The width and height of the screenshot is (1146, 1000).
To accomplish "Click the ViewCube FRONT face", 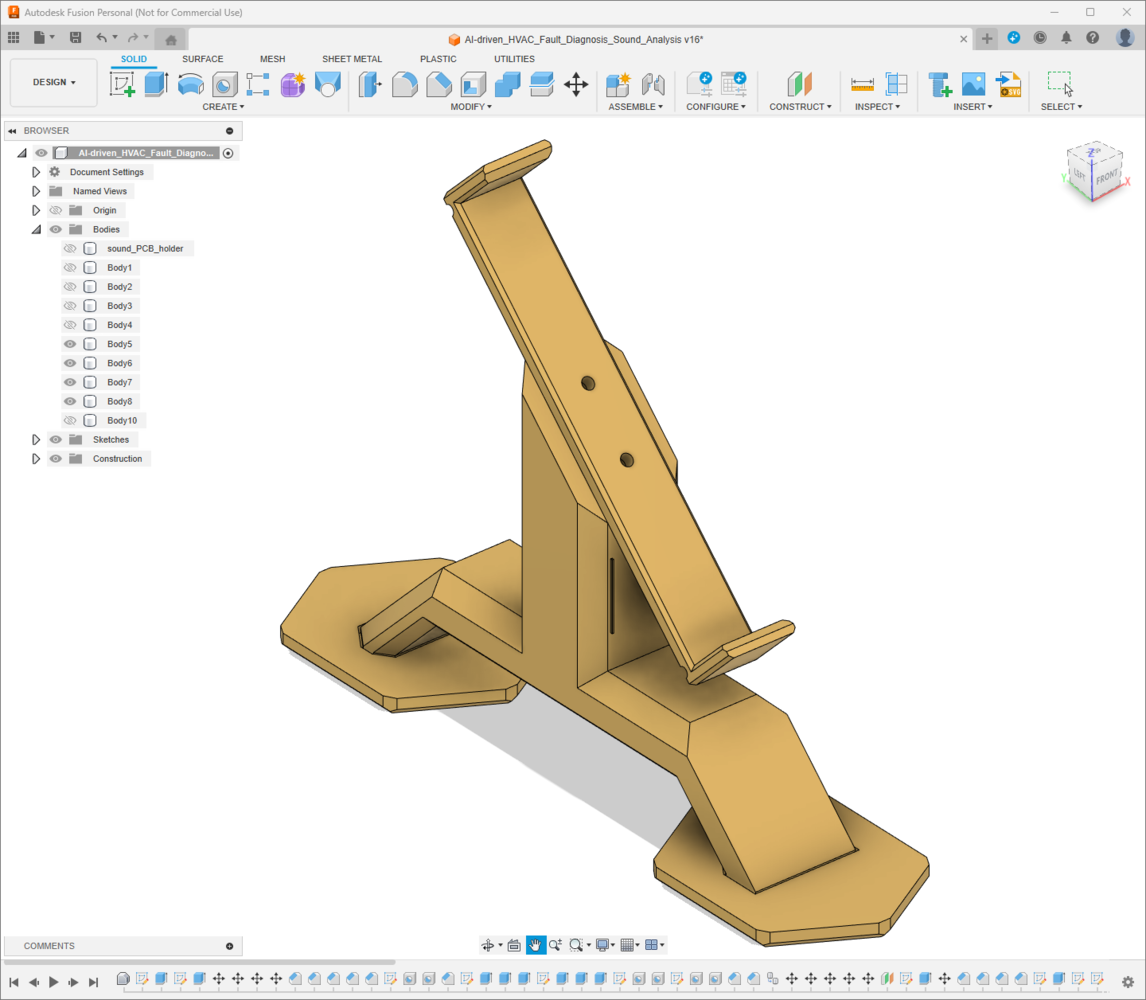I will (x=1107, y=176).
